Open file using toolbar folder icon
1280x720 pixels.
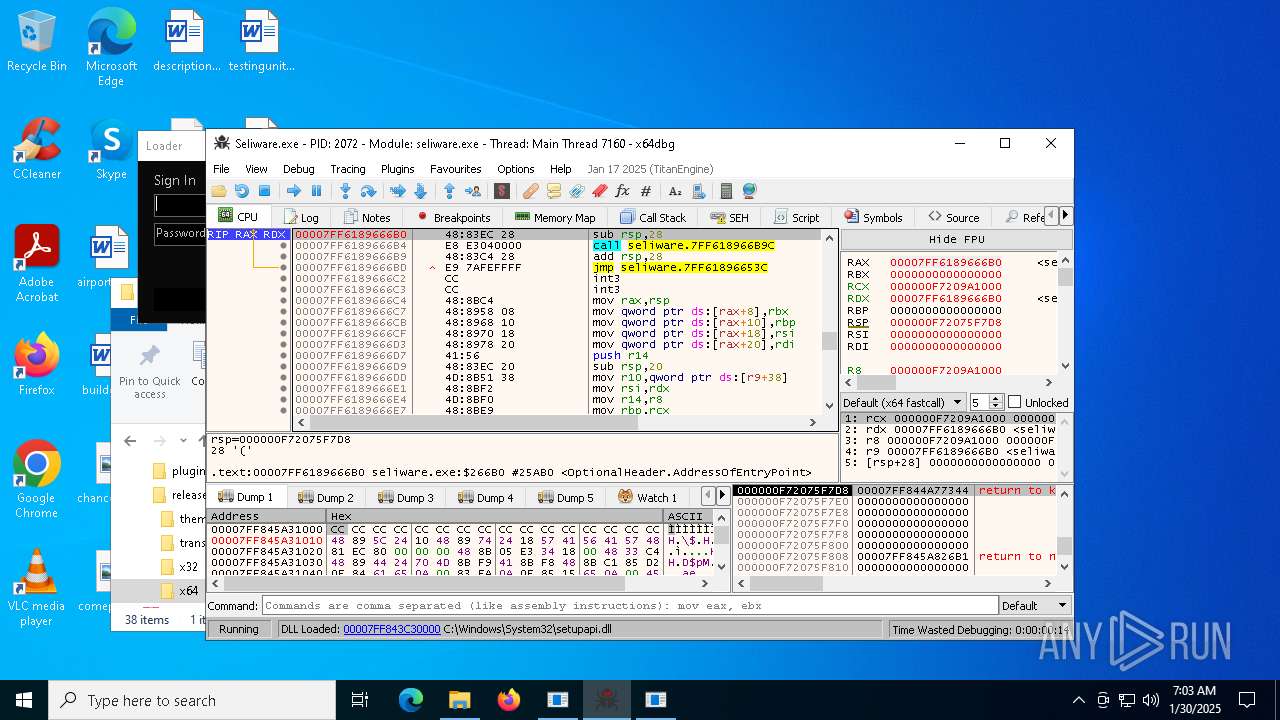click(x=219, y=191)
